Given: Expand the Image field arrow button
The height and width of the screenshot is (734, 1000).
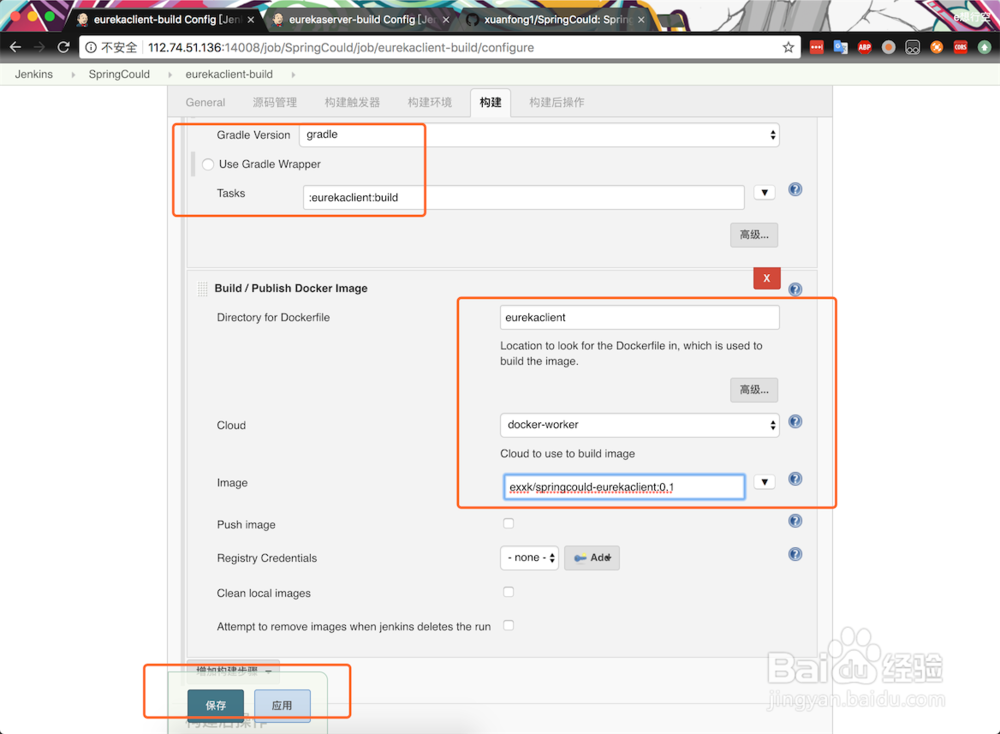Looking at the screenshot, I should click(x=764, y=482).
